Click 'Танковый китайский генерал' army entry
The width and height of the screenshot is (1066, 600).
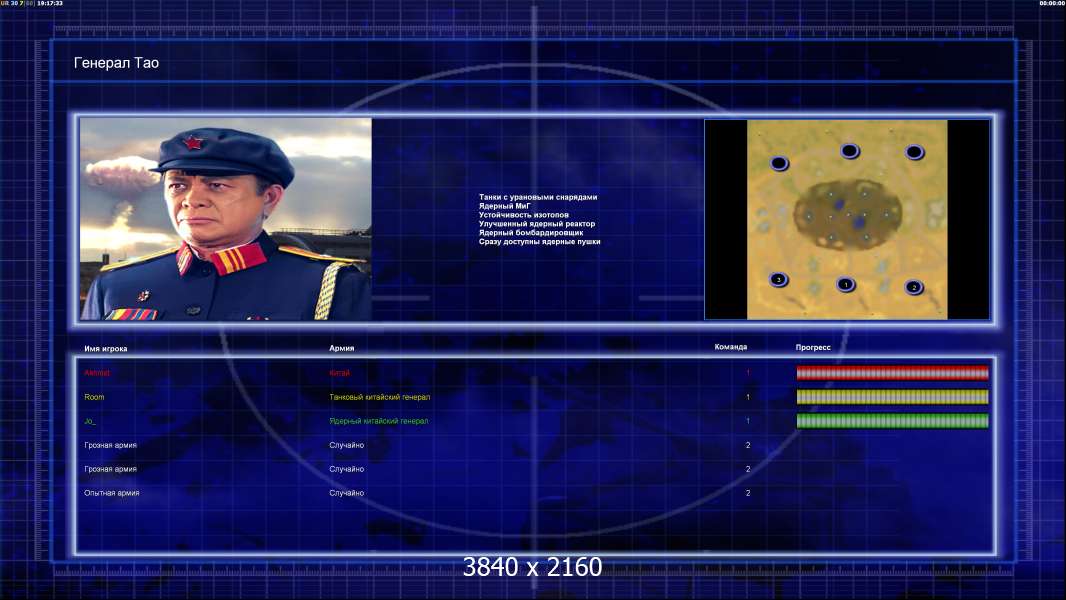tap(379, 397)
